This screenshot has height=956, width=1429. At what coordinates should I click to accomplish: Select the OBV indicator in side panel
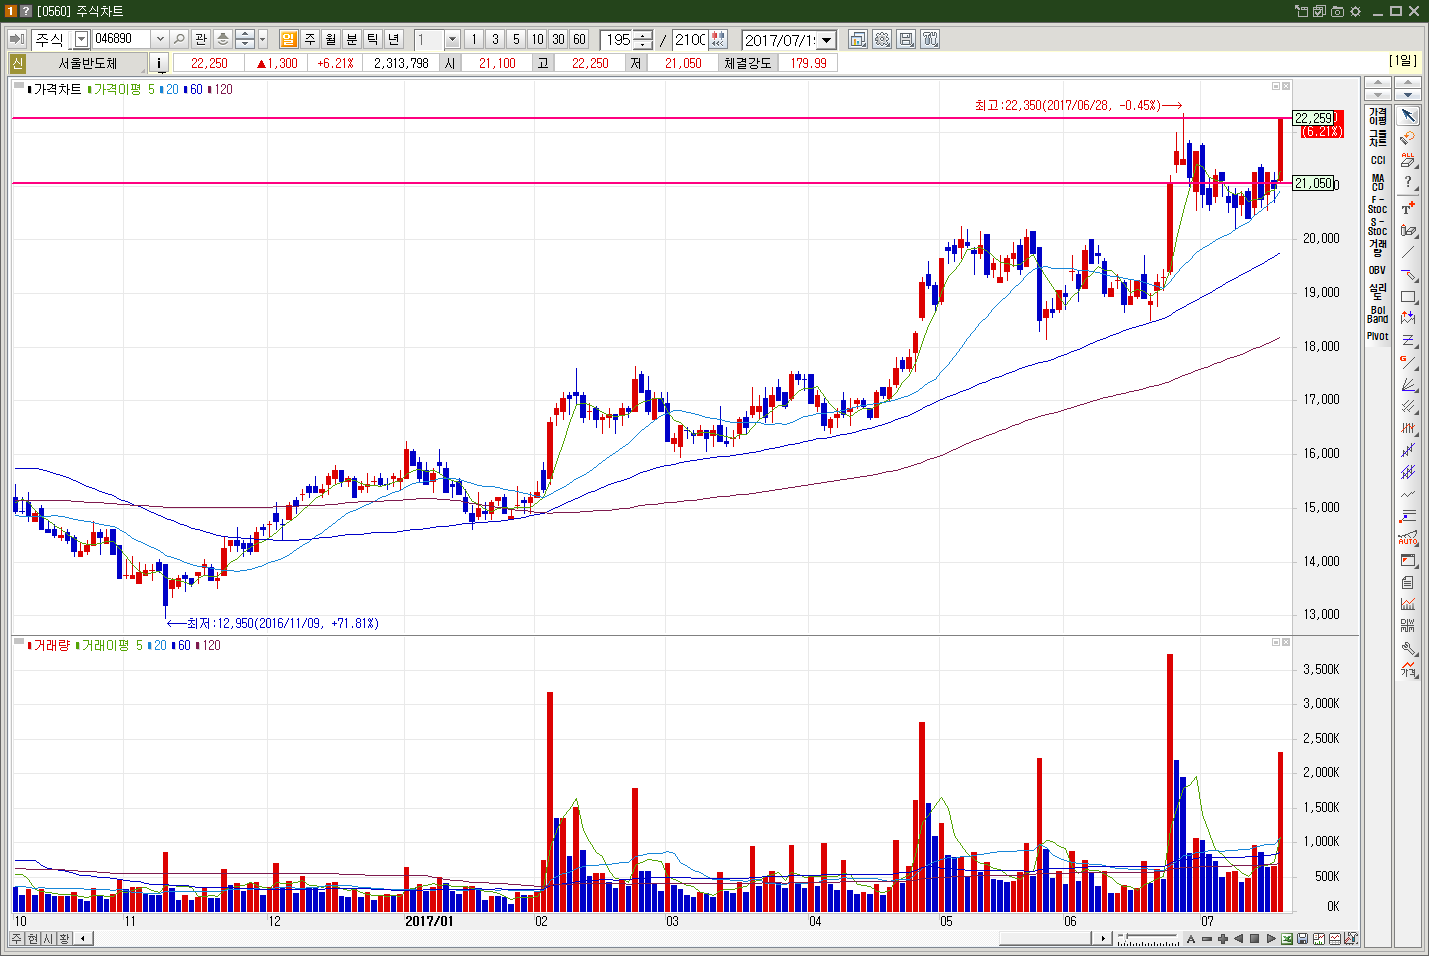[x=1378, y=270]
